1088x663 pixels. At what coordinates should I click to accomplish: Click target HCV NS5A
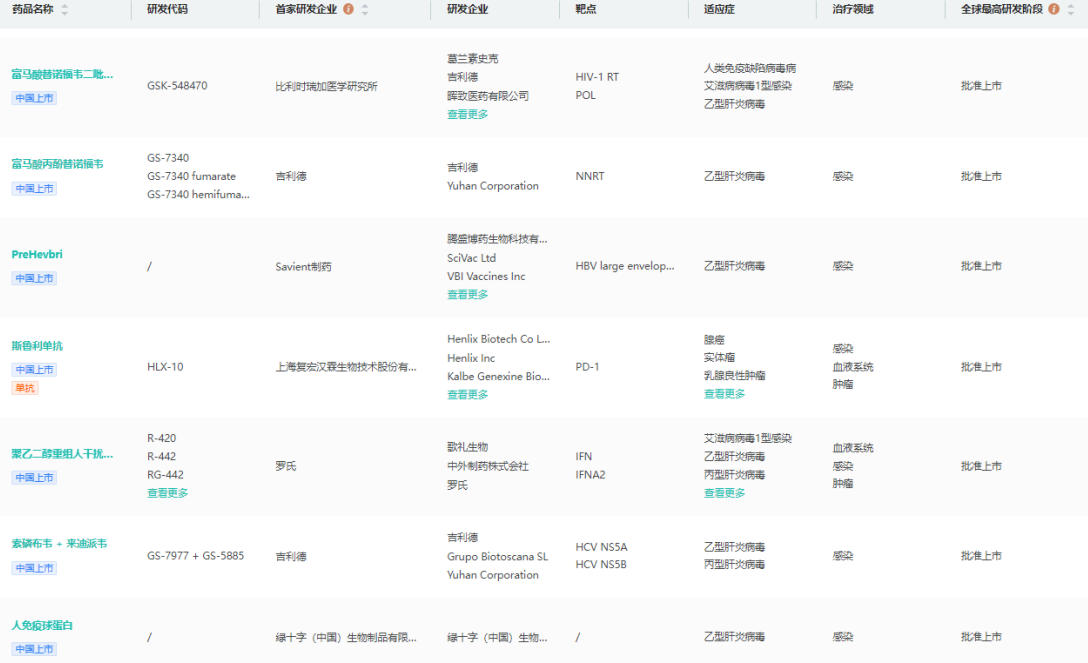[601, 547]
